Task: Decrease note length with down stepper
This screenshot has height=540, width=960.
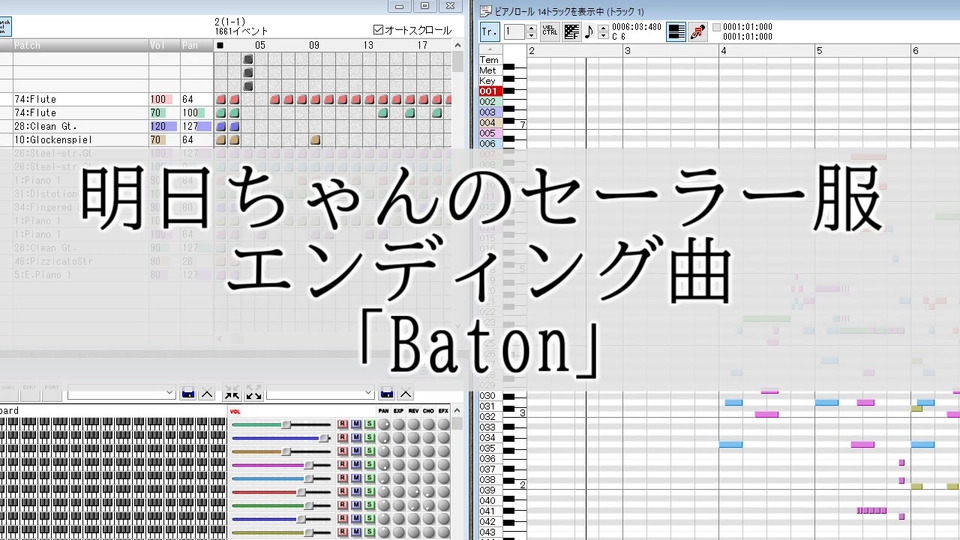Action: click(603, 36)
